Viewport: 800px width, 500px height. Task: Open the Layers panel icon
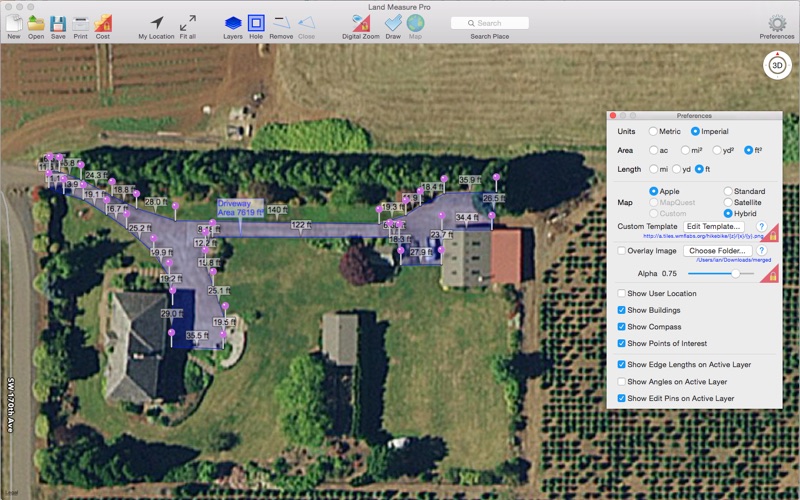click(x=233, y=23)
